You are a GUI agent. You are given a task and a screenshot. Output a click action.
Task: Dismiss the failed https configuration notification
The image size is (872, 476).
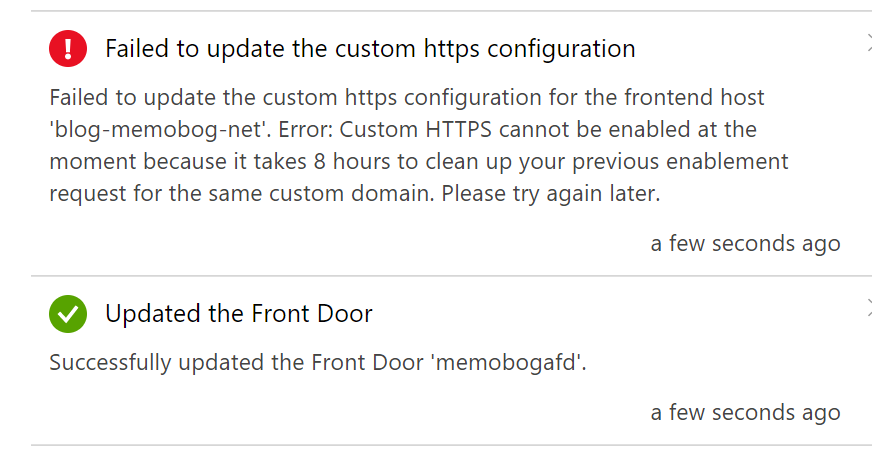tap(868, 43)
